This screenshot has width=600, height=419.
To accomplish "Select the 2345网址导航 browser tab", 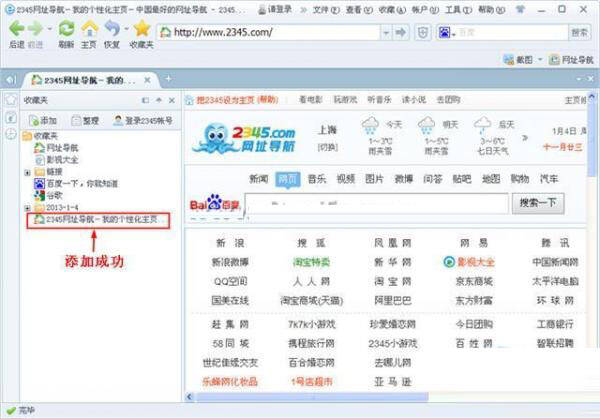I will pyautogui.click(x=90, y=80).
